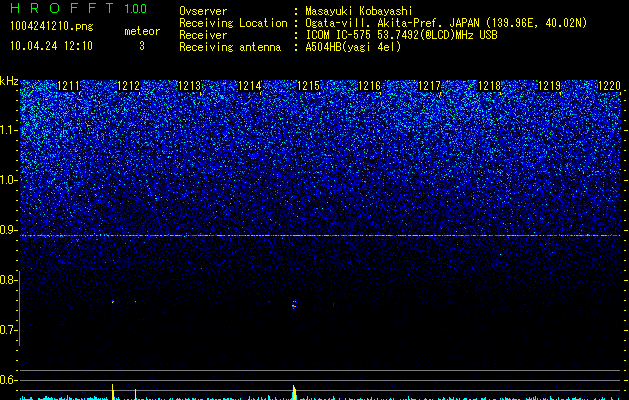Select the ICOM IC-575 receiver description
Image resolution: width=629 pixels, height=400 pixels.
(401, 35)
